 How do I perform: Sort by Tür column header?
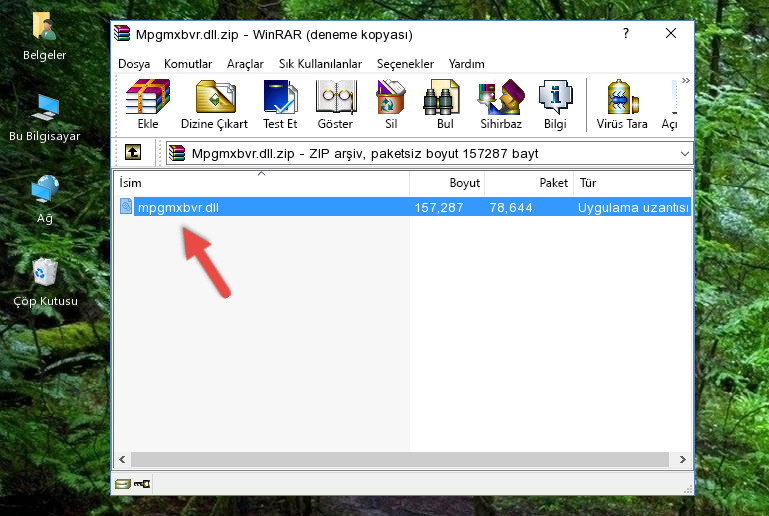(633, 183)
